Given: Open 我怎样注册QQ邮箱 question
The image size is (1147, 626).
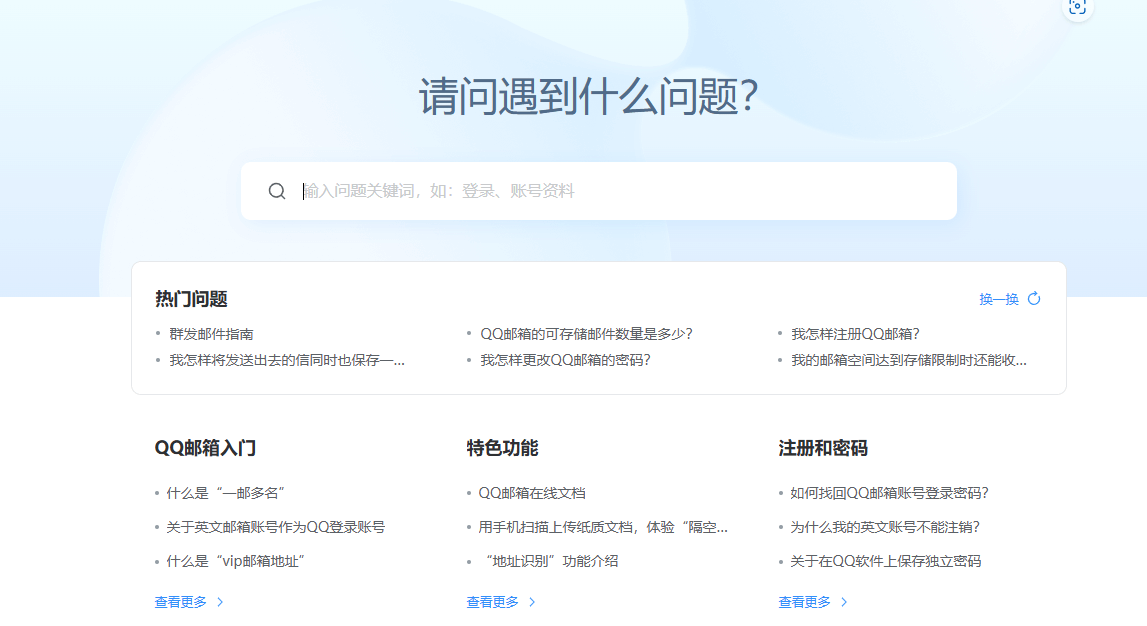Looking at the screenshot, I should pyautogui.click(x=855, y=334).
